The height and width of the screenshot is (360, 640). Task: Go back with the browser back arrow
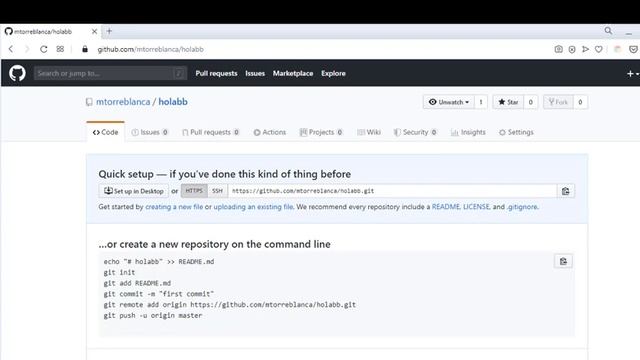[11, 49]
